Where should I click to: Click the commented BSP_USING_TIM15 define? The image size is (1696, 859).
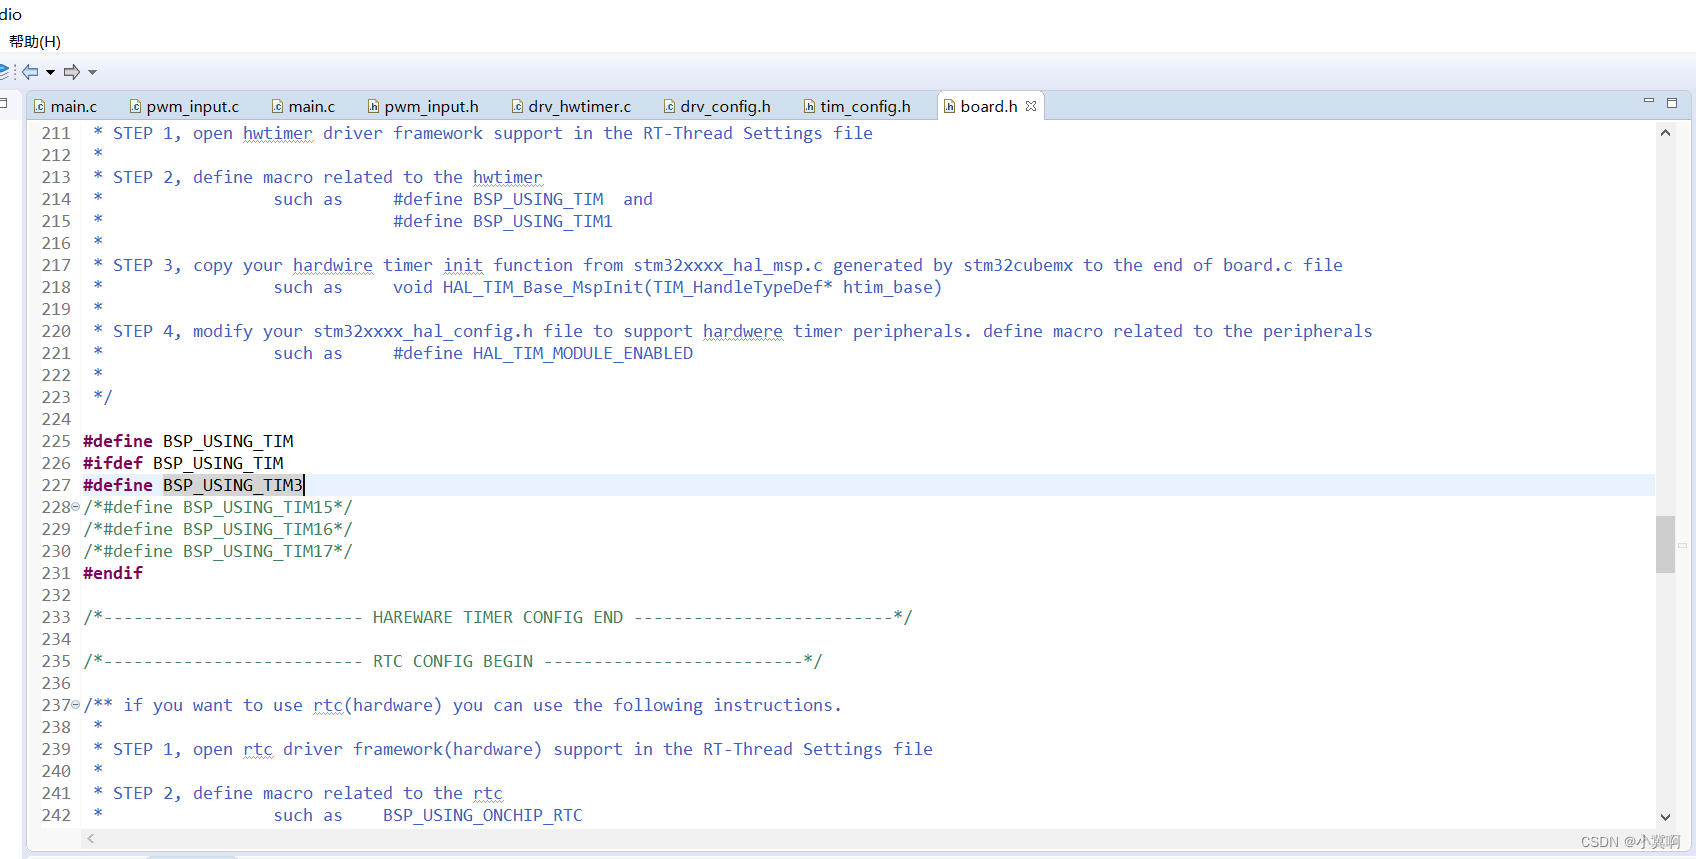coord(218,507)
